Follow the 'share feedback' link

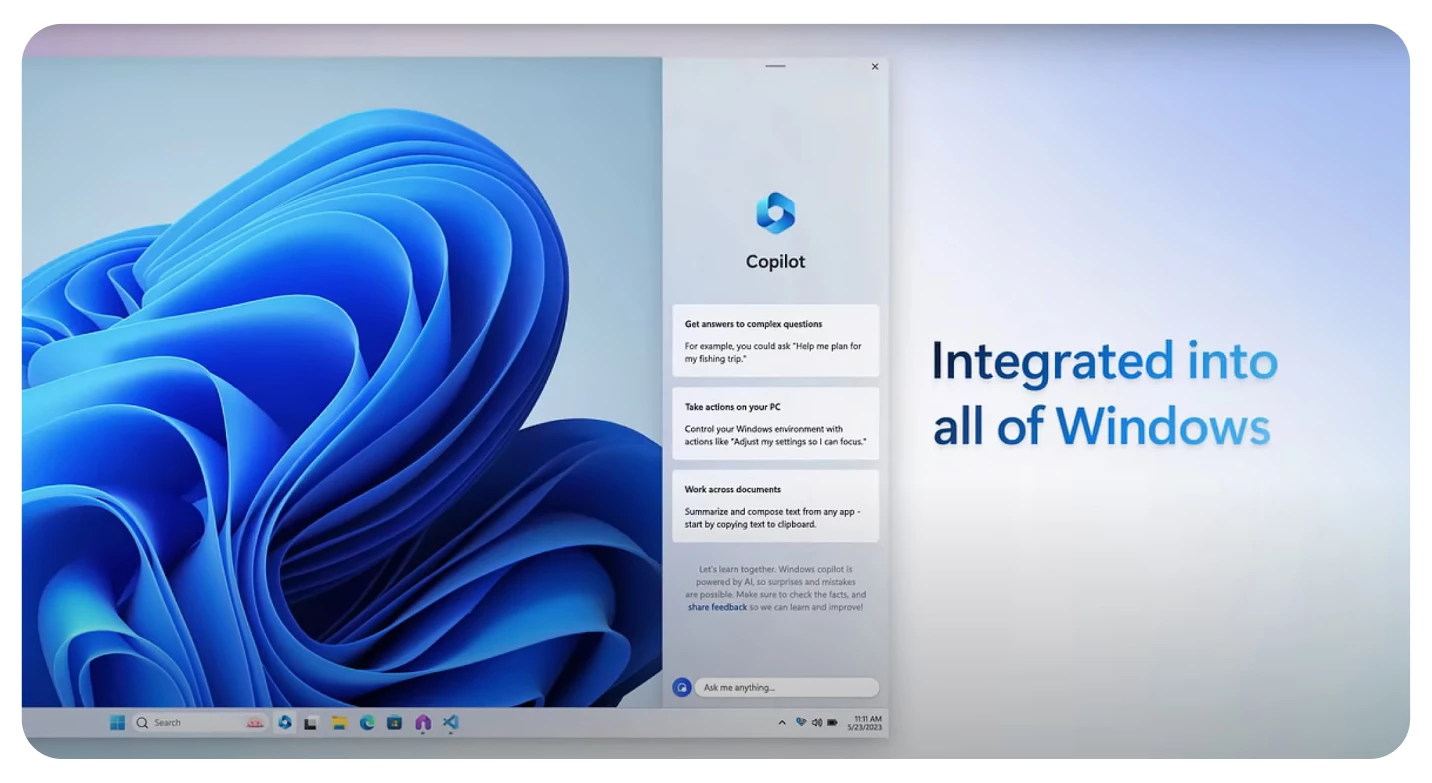click(717, 607)
